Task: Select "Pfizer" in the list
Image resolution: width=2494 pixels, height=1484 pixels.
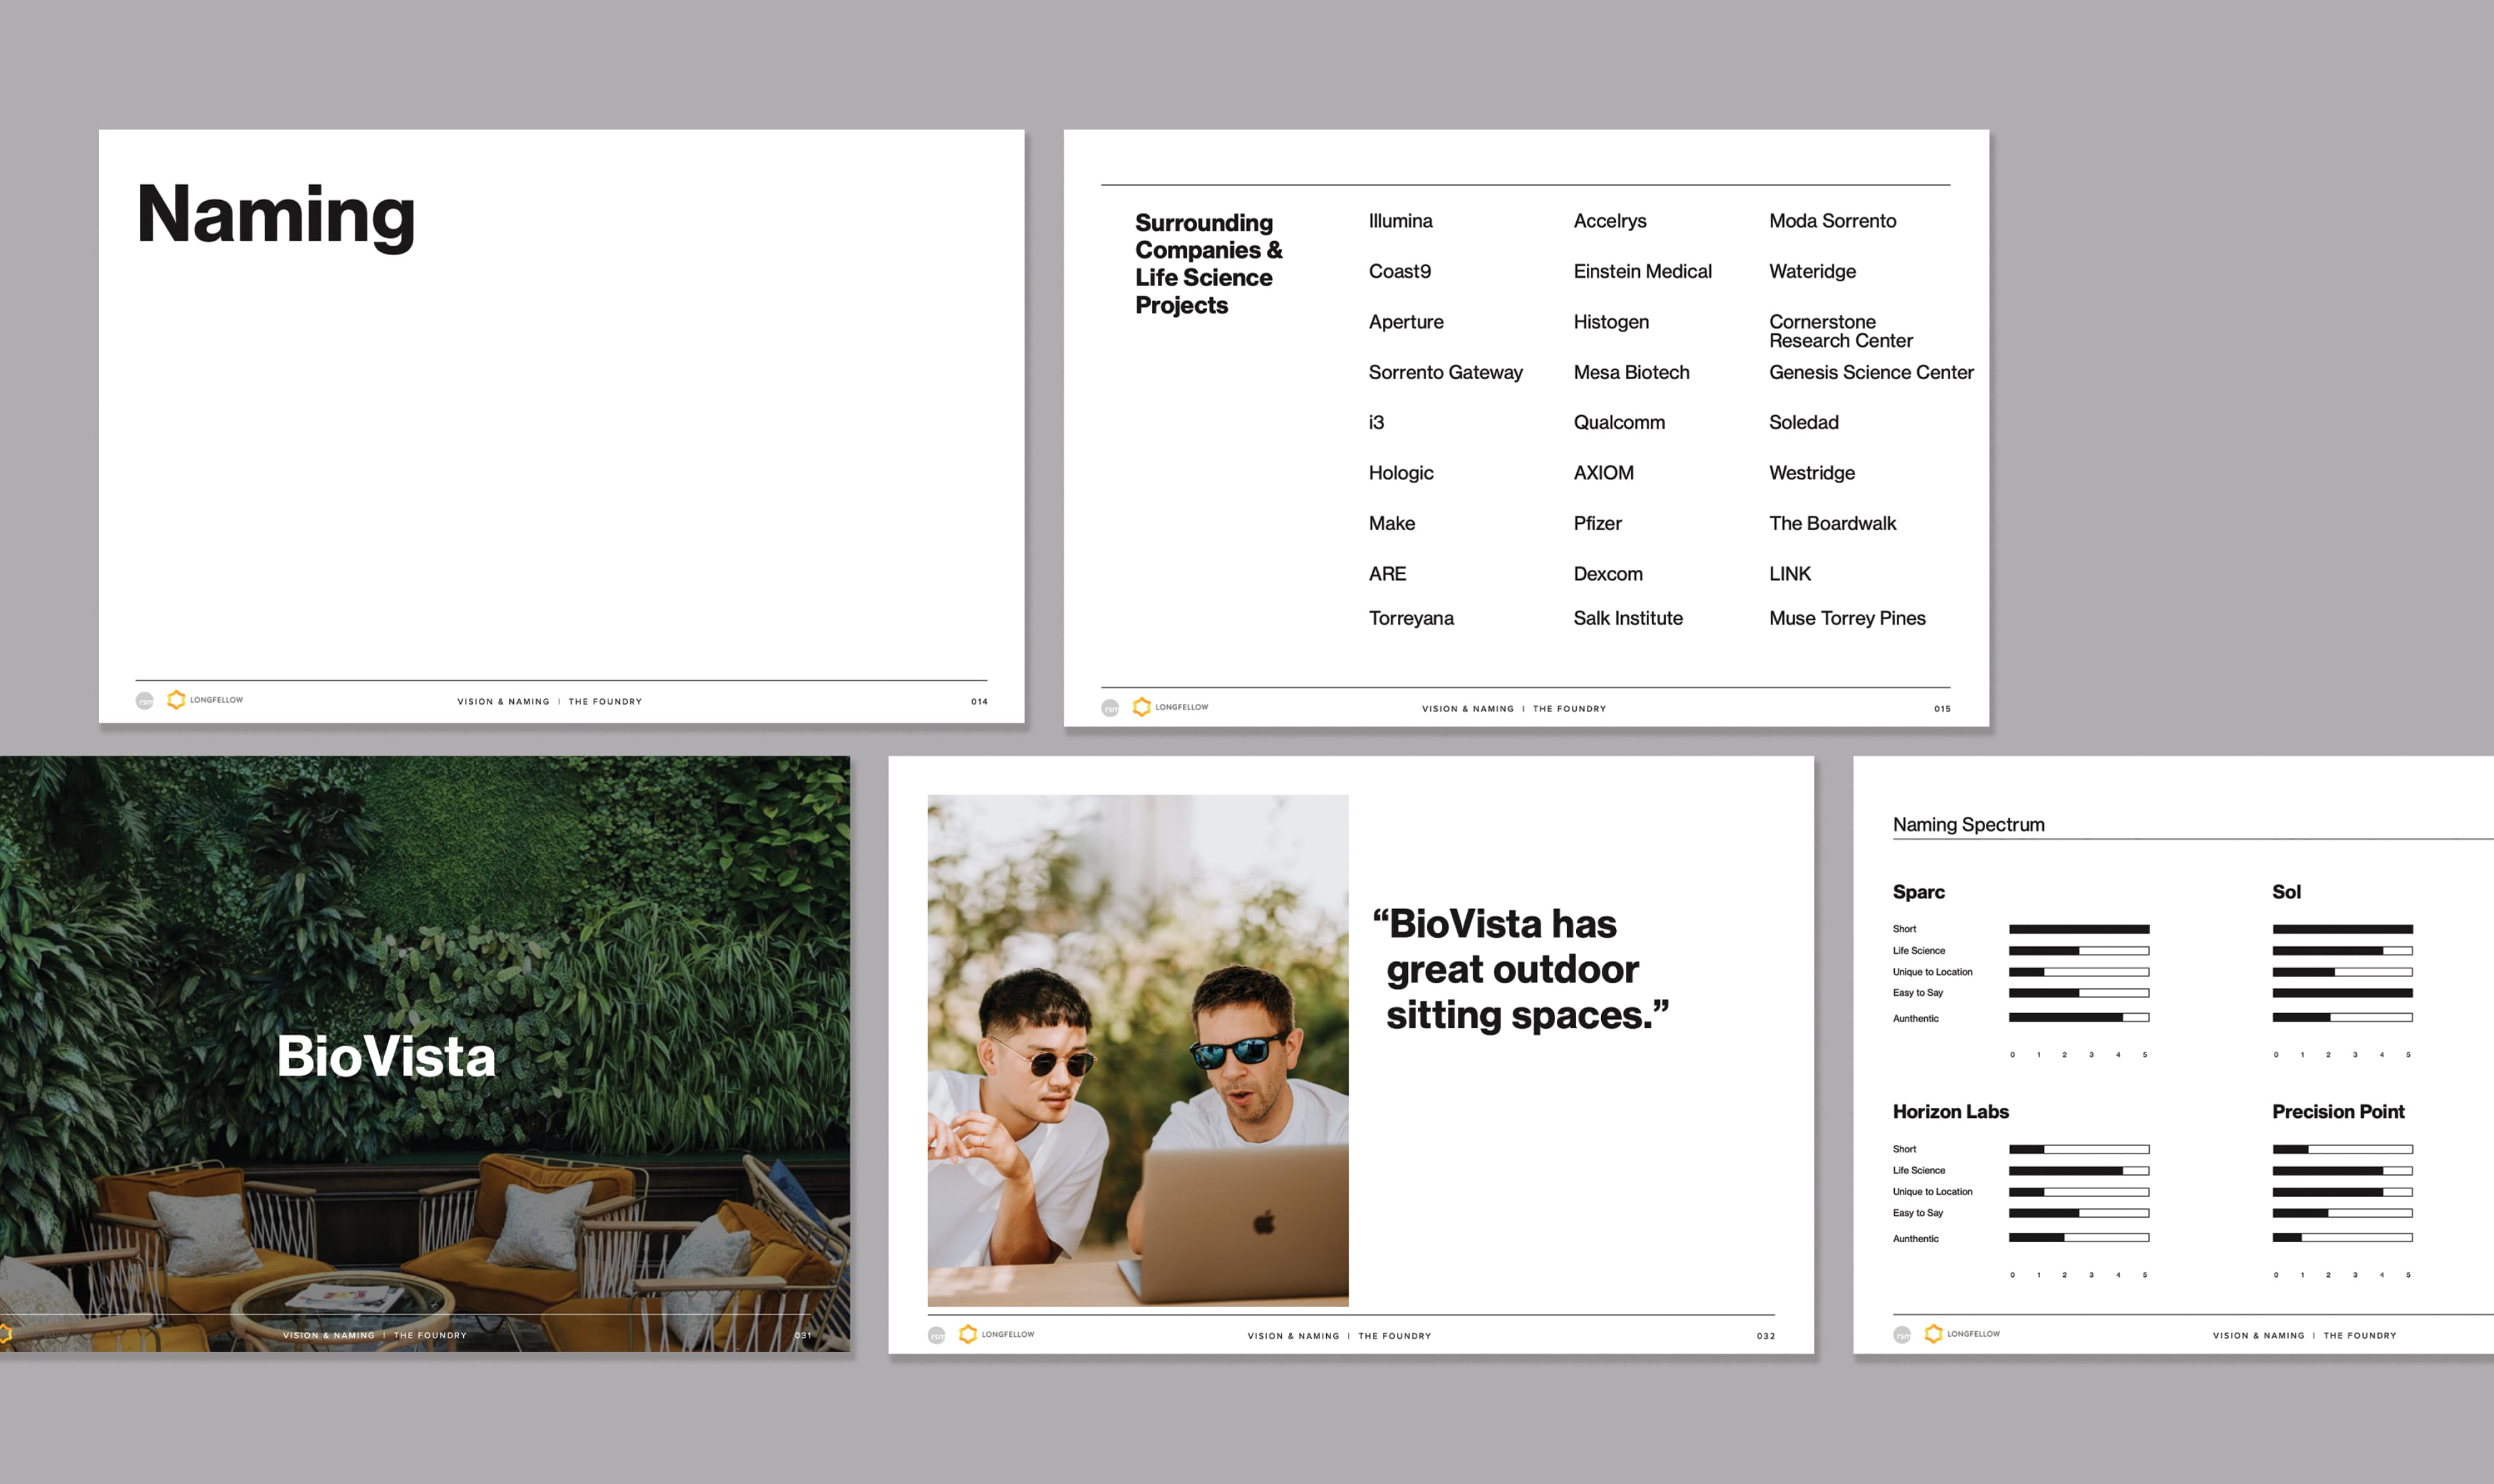Action: tap(1597, 523)
